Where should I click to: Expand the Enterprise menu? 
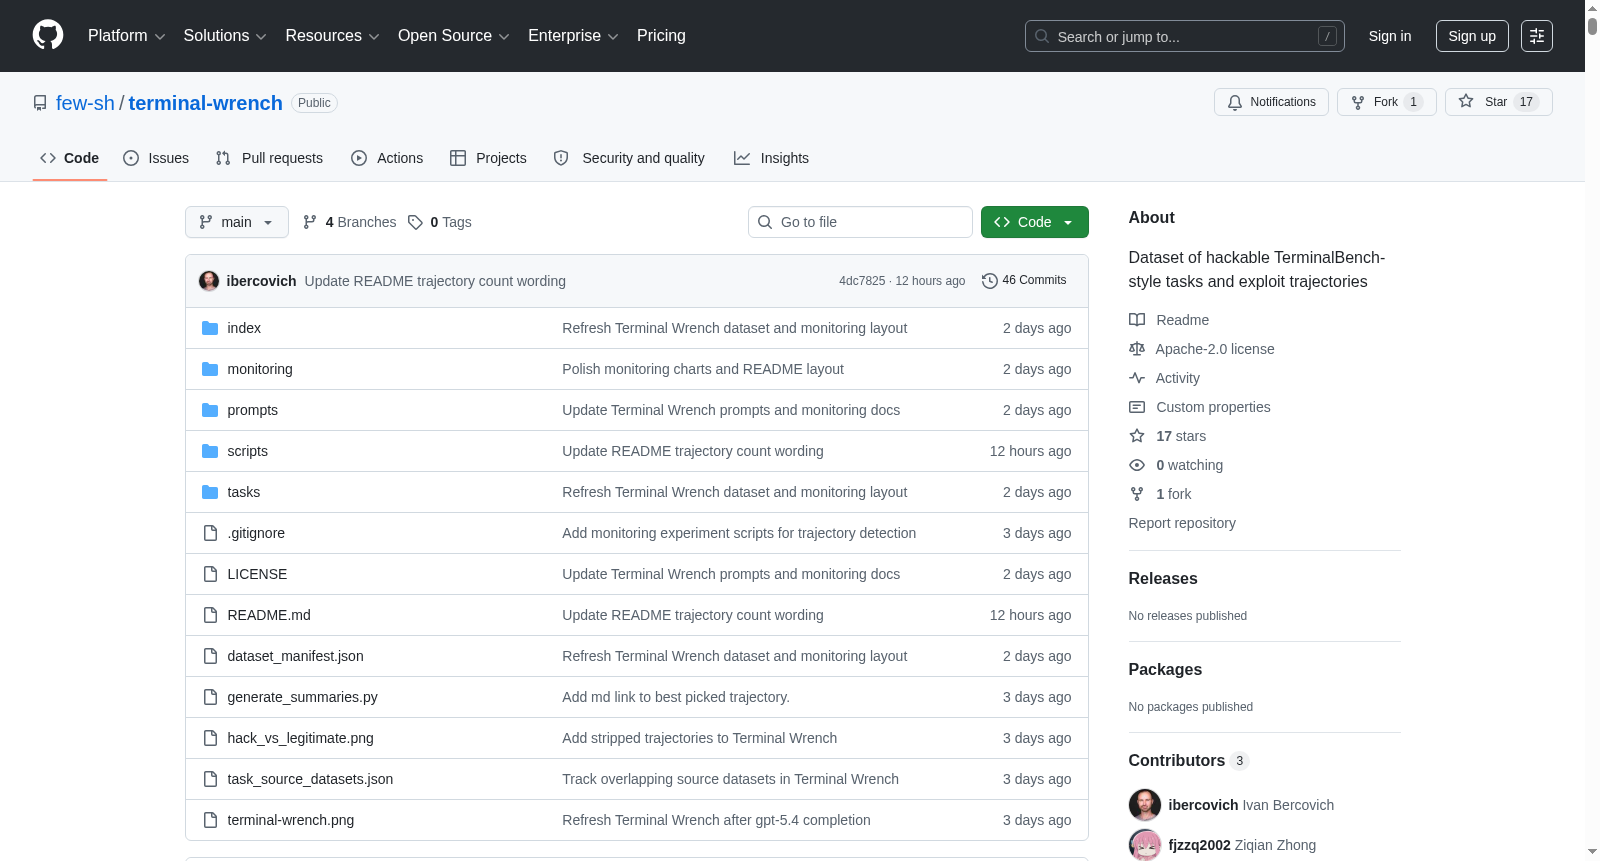[x=573, y=36]
